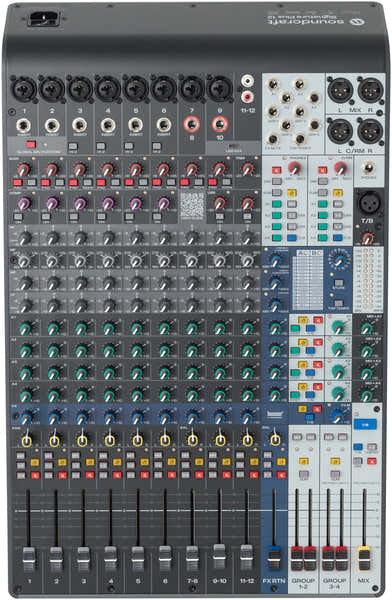The height and width of the screenshot is (600, 392).
Task: Select the Mix L XLR output connector
Action: point(340,90)
